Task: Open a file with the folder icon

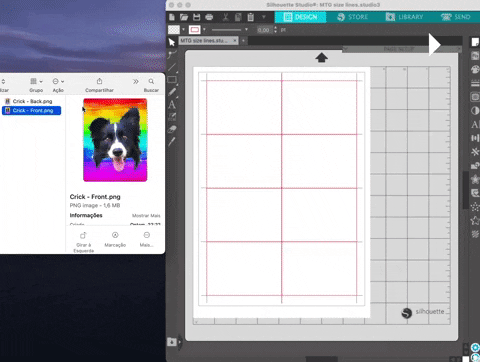Action: (x=184, y=17)
